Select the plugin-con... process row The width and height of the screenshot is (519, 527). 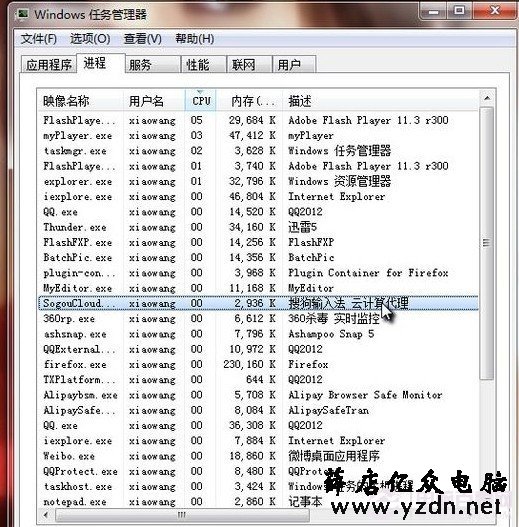258,273
